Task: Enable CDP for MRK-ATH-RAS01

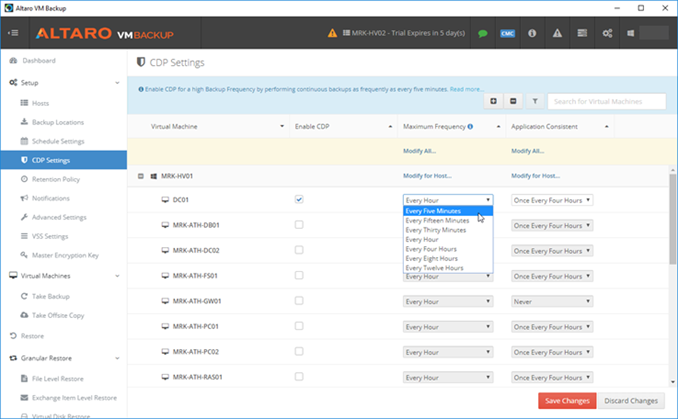Action: pos(299,377)
